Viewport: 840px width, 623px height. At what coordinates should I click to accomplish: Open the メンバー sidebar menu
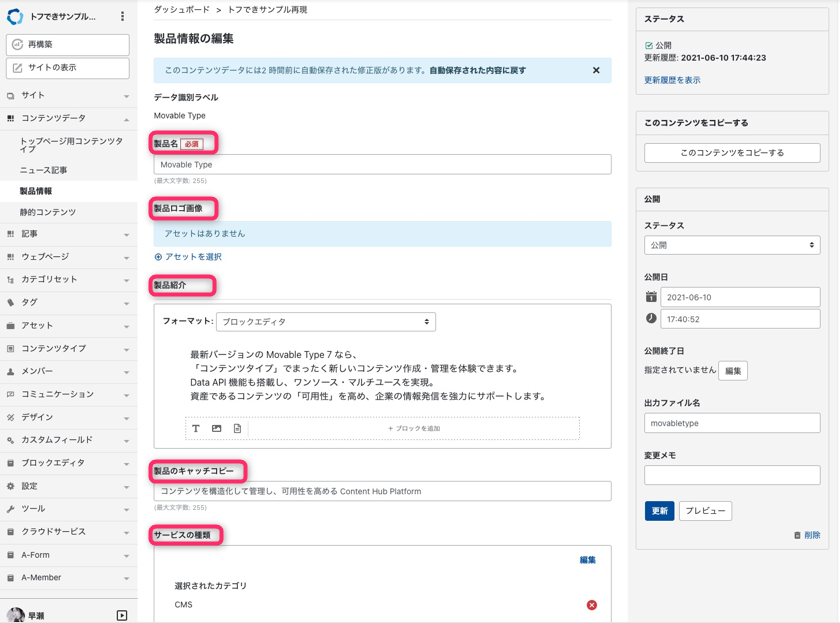point(69,371)
